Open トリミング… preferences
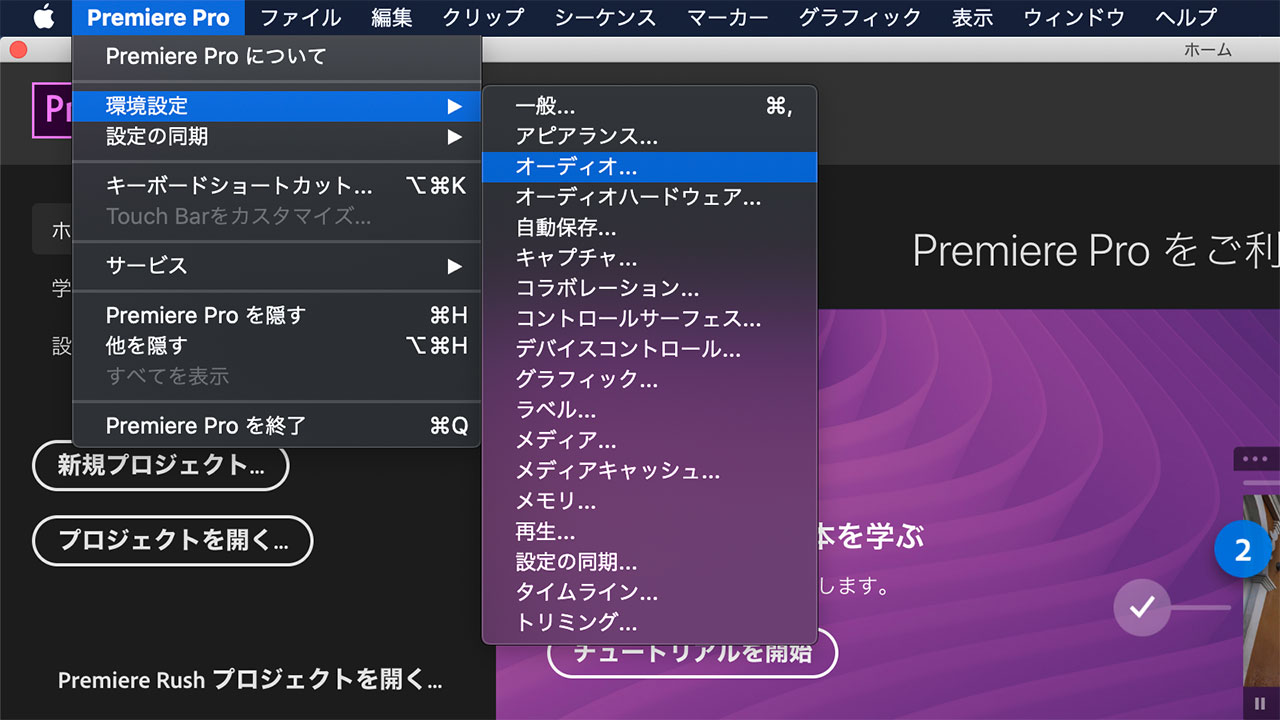 click(x=649, y=622)
